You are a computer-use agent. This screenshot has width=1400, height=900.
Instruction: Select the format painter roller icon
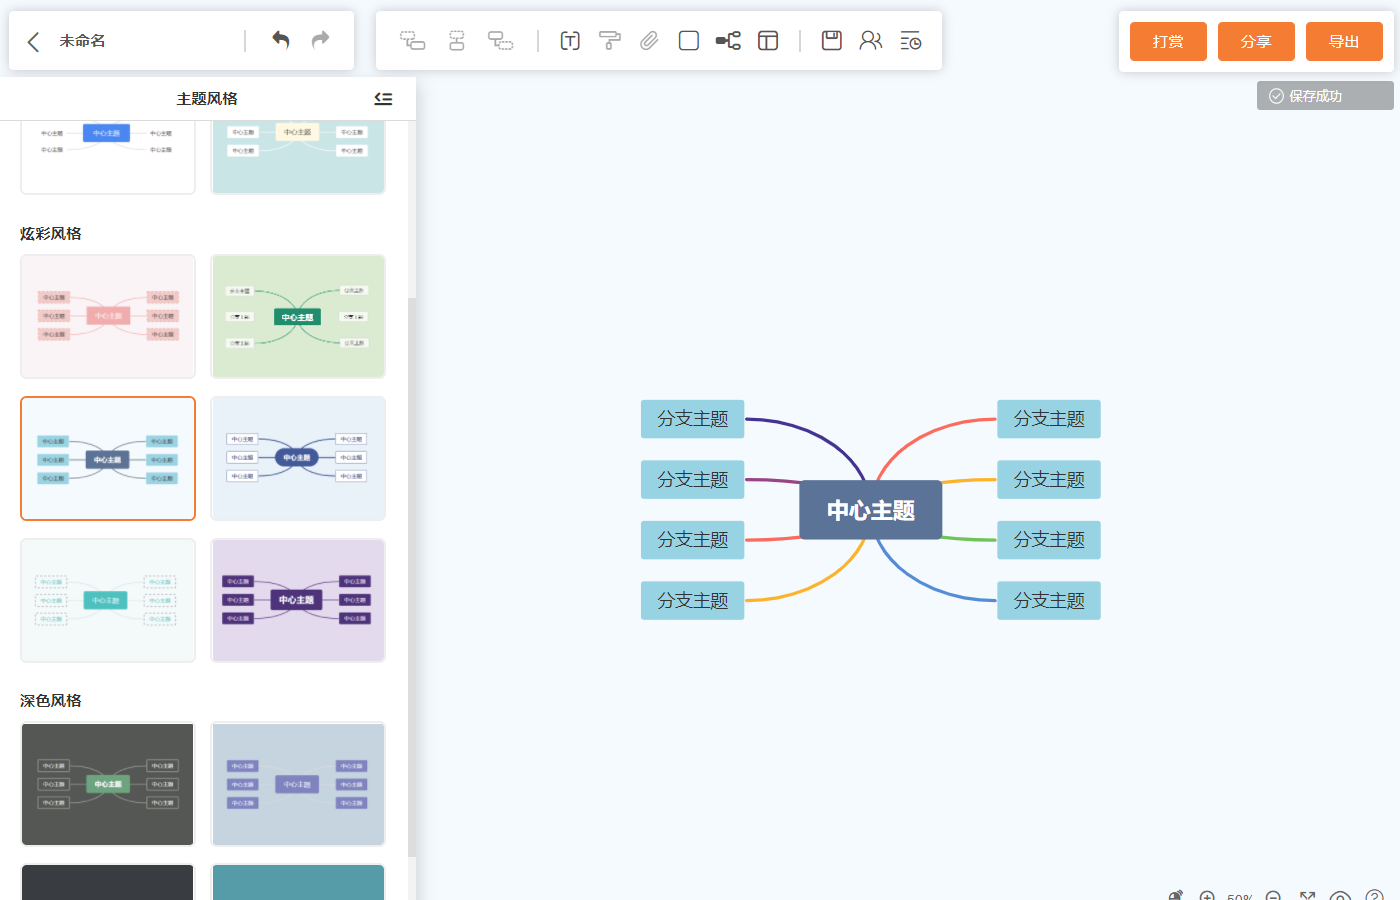[x=609, y=40]
